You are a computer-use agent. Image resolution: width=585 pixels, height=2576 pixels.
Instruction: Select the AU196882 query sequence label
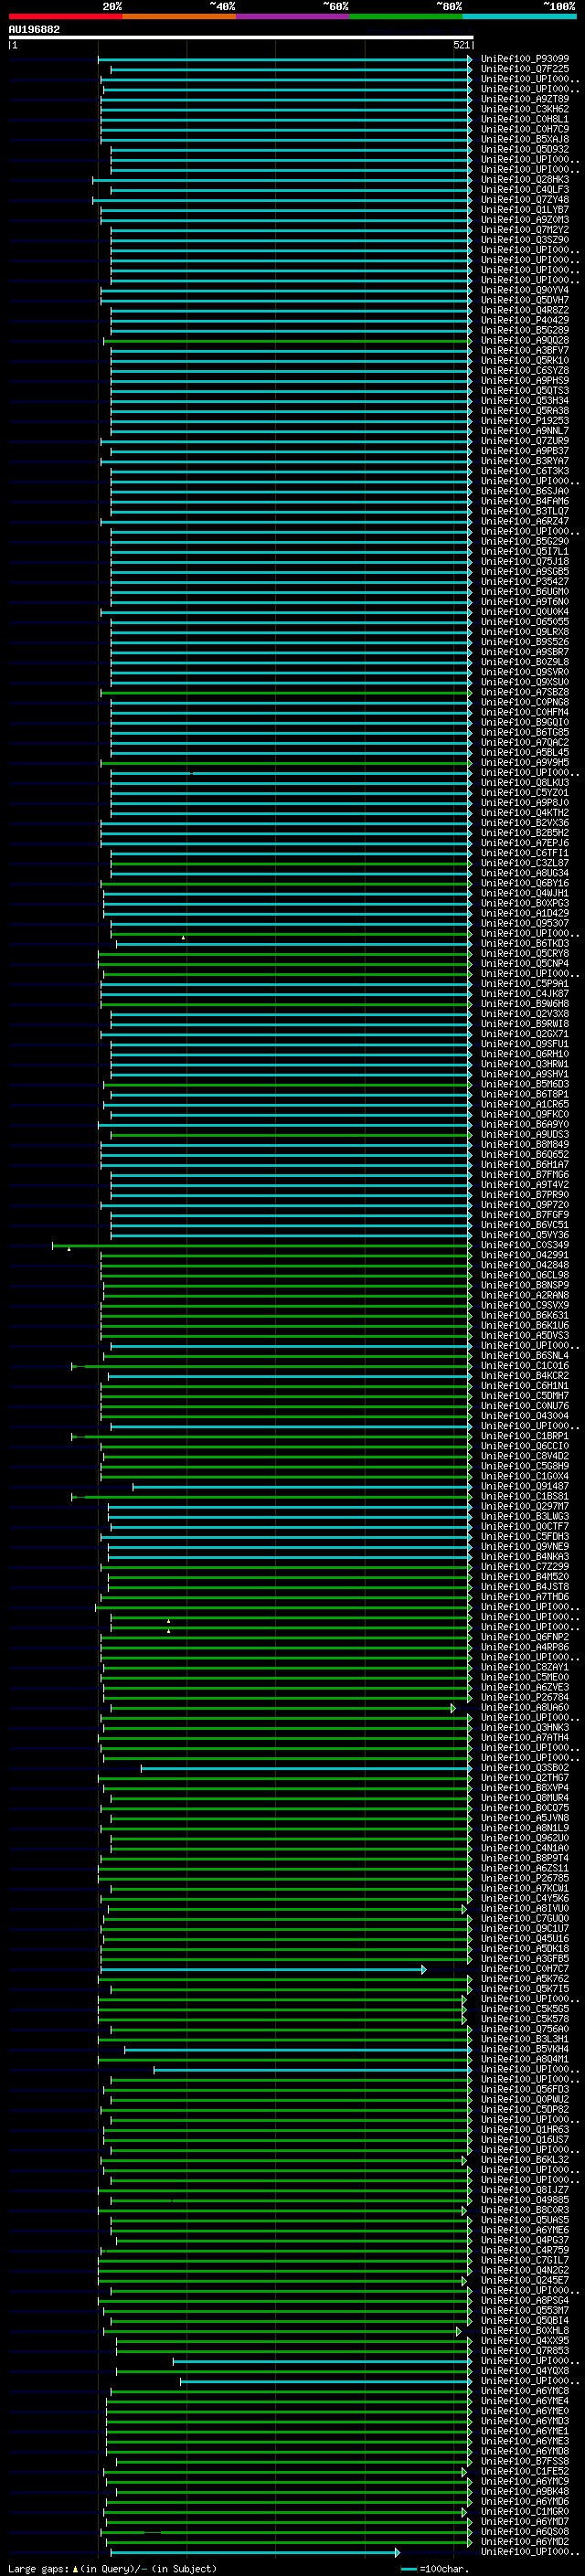click(x=34, y=29)
